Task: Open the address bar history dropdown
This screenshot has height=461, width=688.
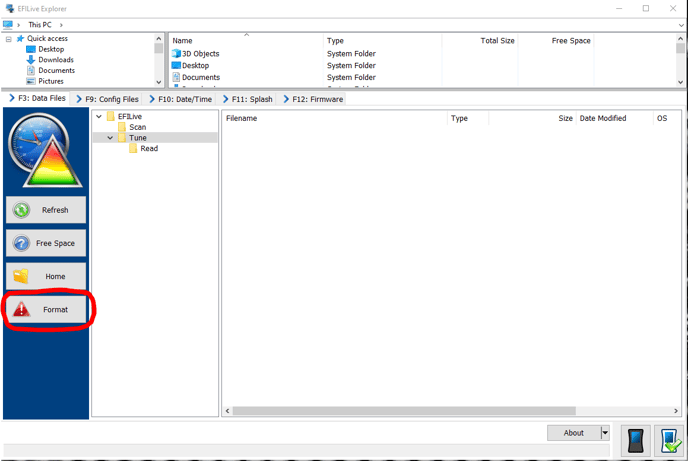Action: [x=681, y=25]
